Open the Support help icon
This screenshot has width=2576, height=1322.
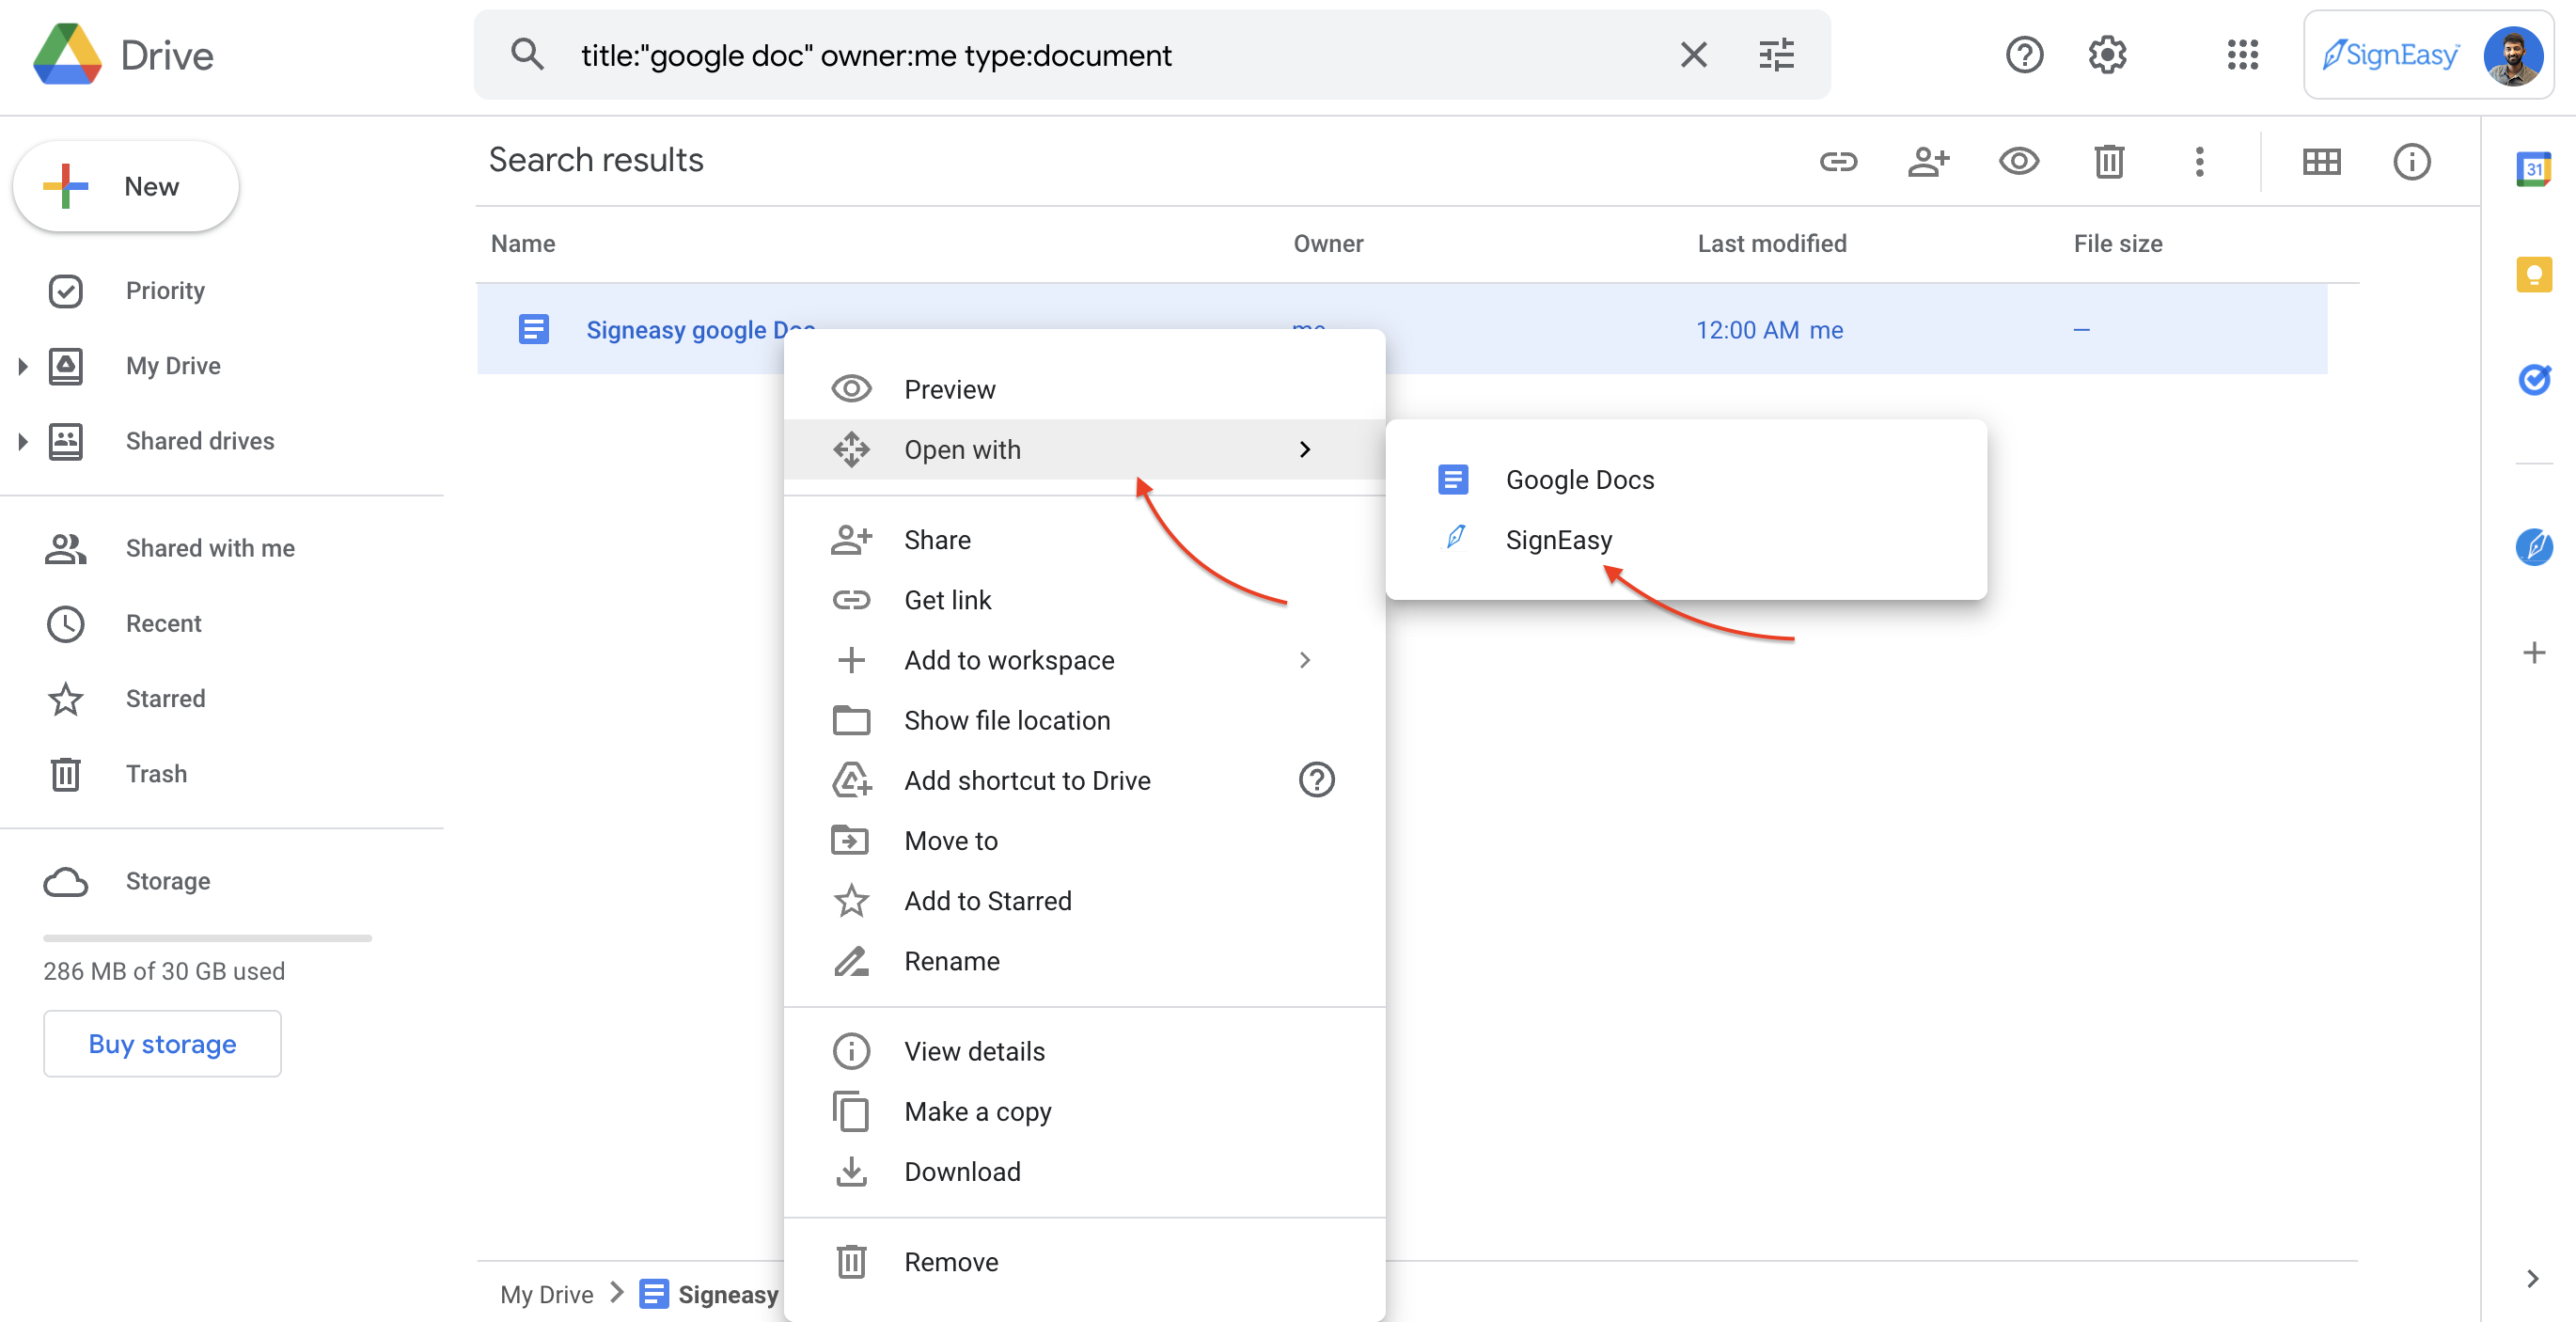tap(2024, 55)
